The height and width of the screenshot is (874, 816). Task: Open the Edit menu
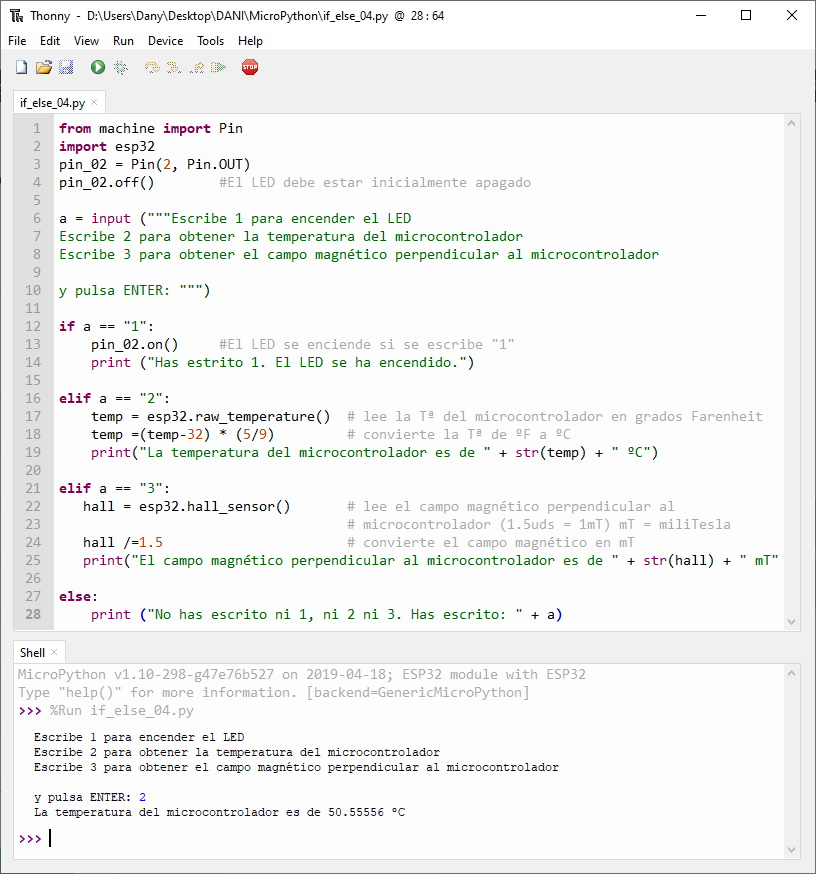(x=50, y=41)
